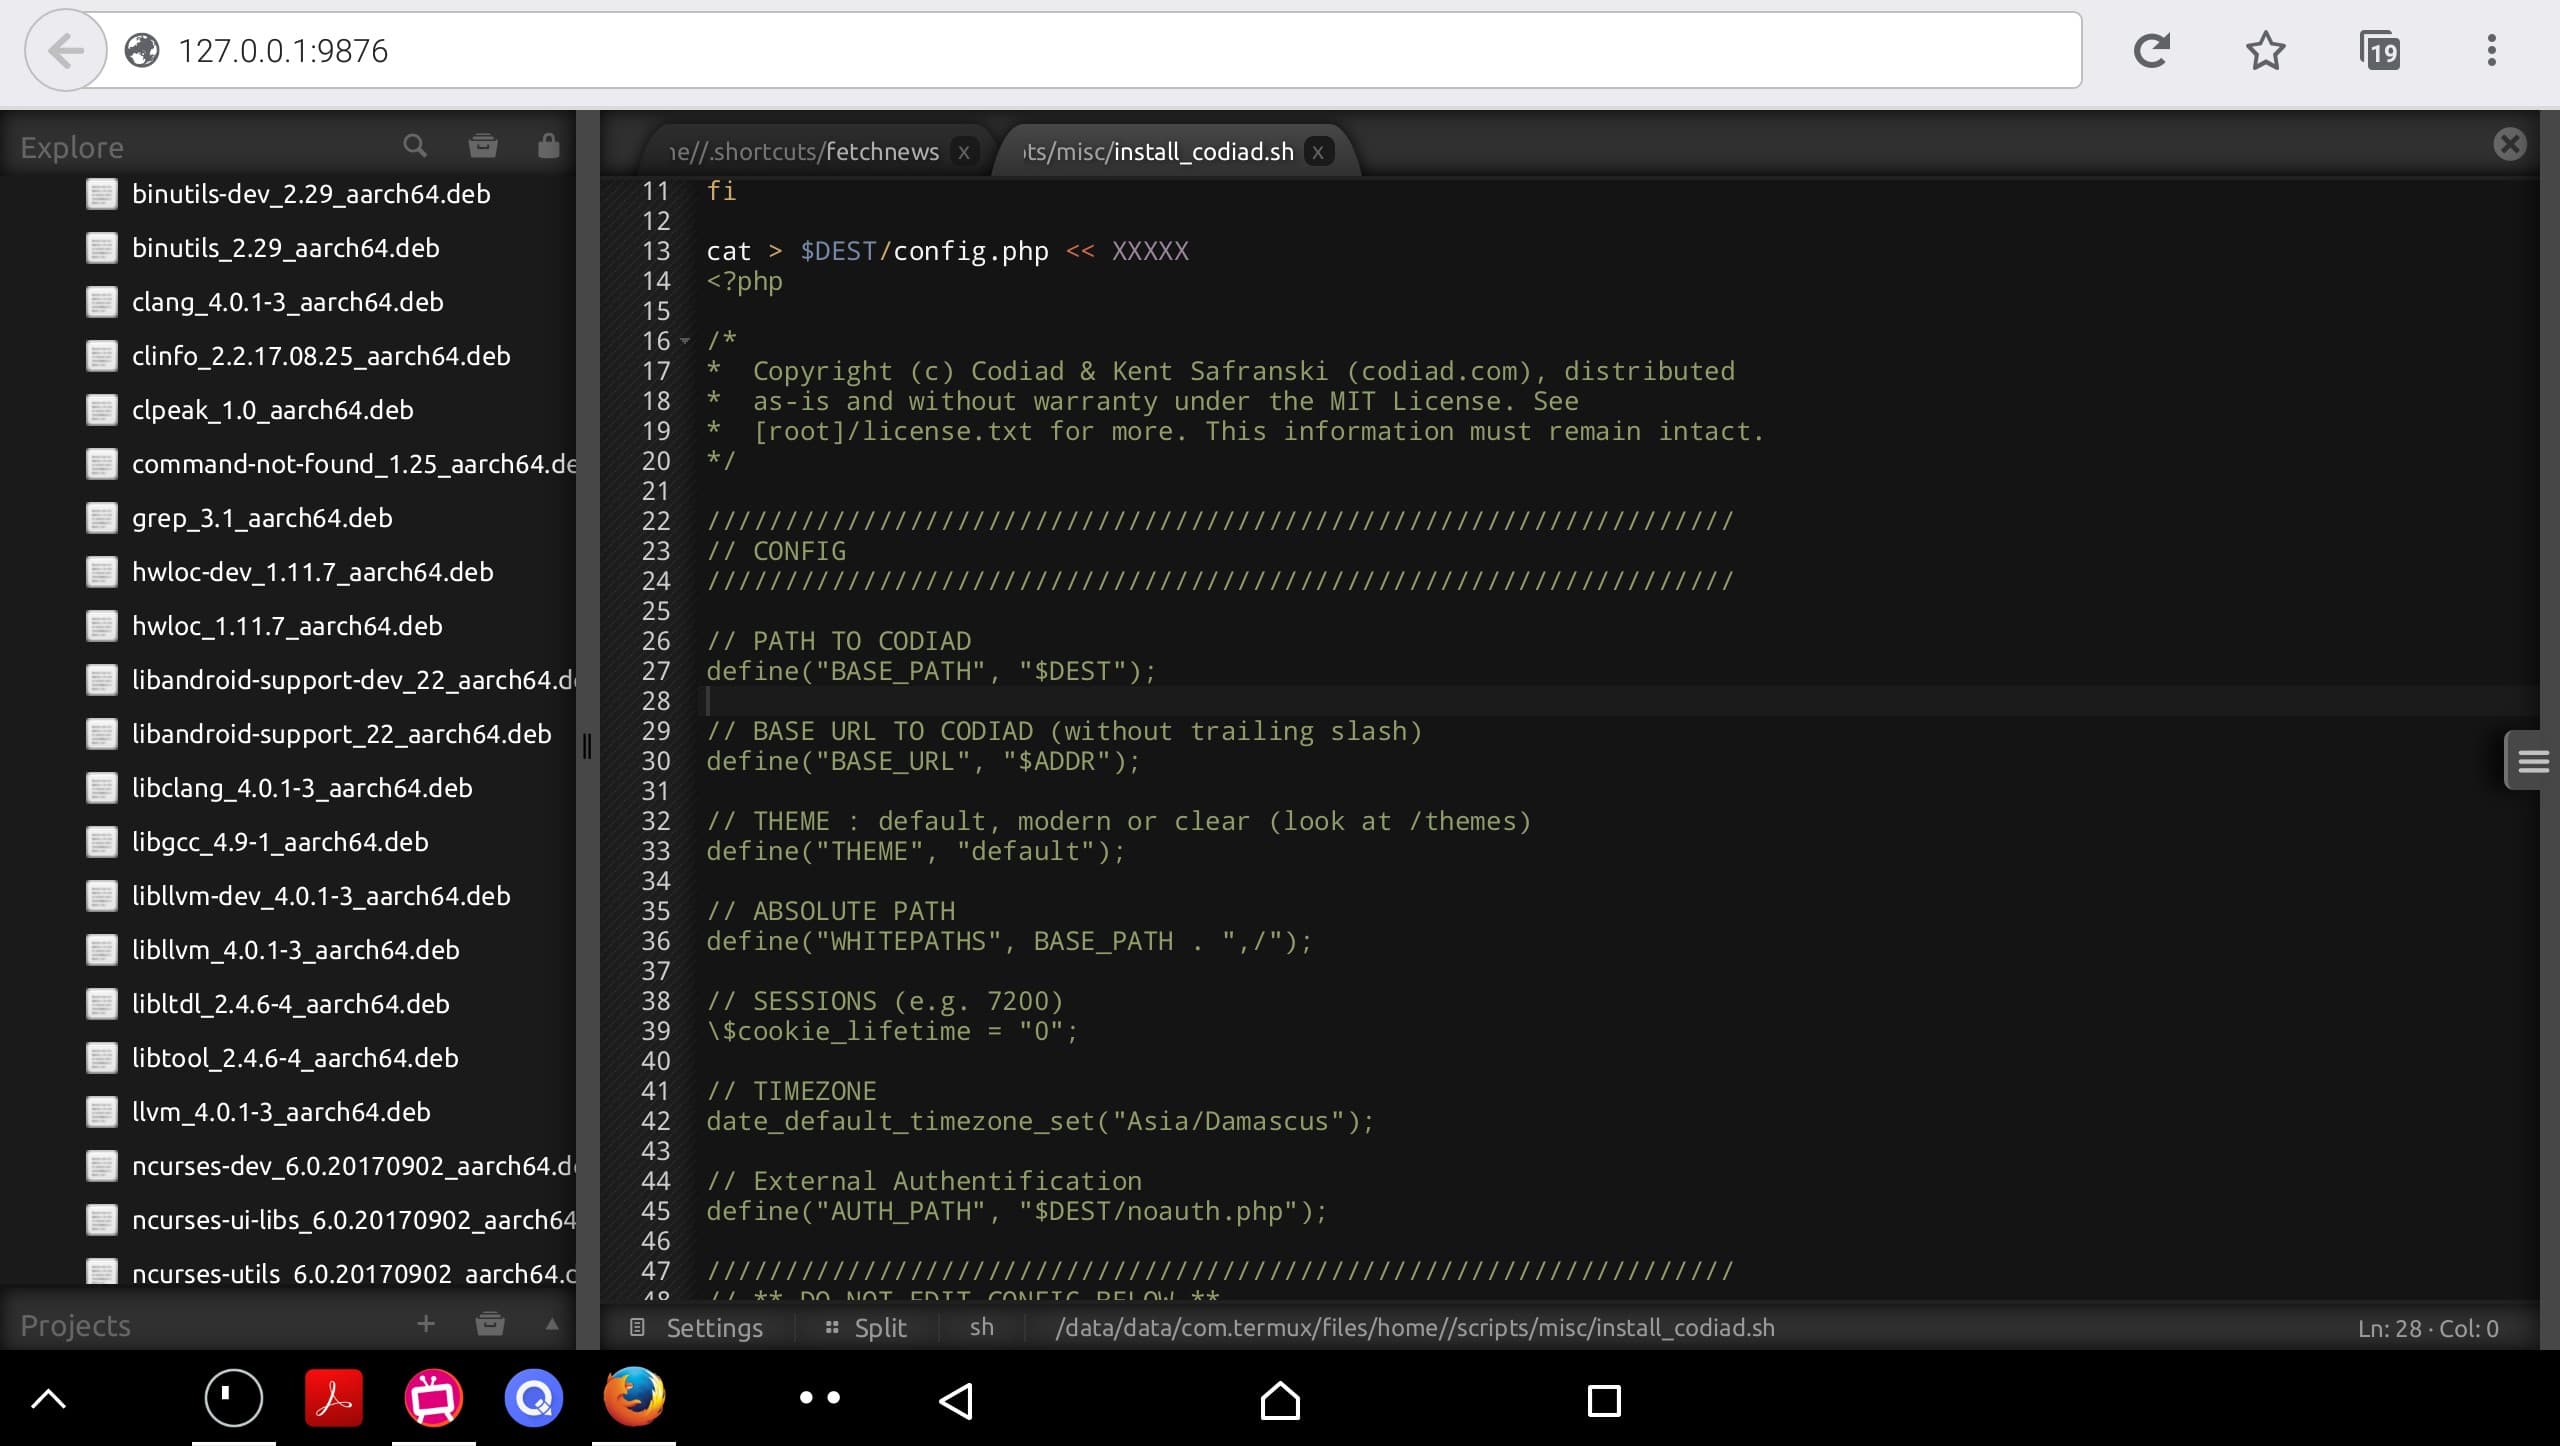This screenshot has width=2560, height=1446.
Task: Toggle split editing mode via Split control
Action: click(878, 1327)
